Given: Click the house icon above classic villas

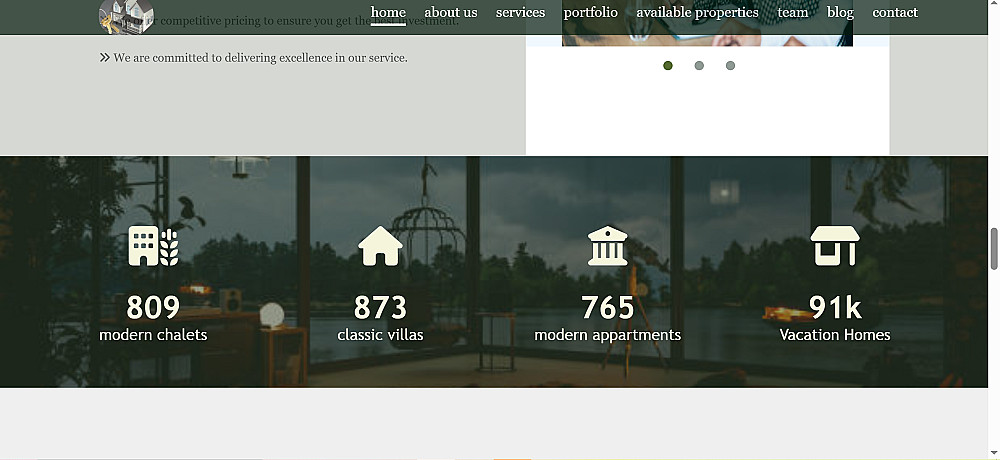Looking at the screenshot, I should click(380, 246).
